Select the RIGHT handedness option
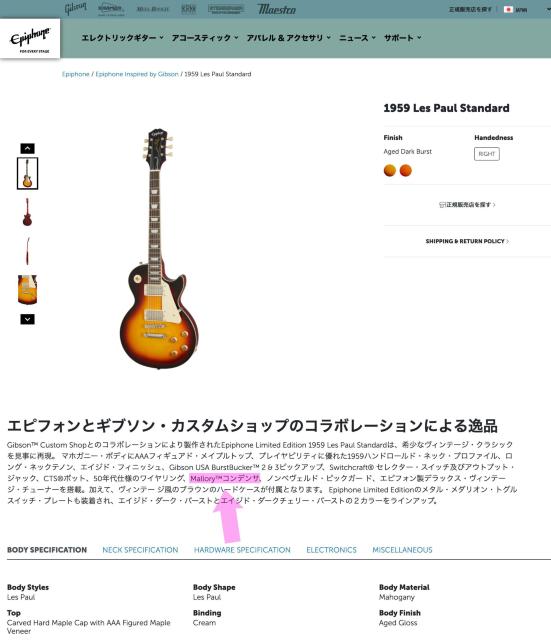This screenshot has width=551, height=640. (487, 154)
